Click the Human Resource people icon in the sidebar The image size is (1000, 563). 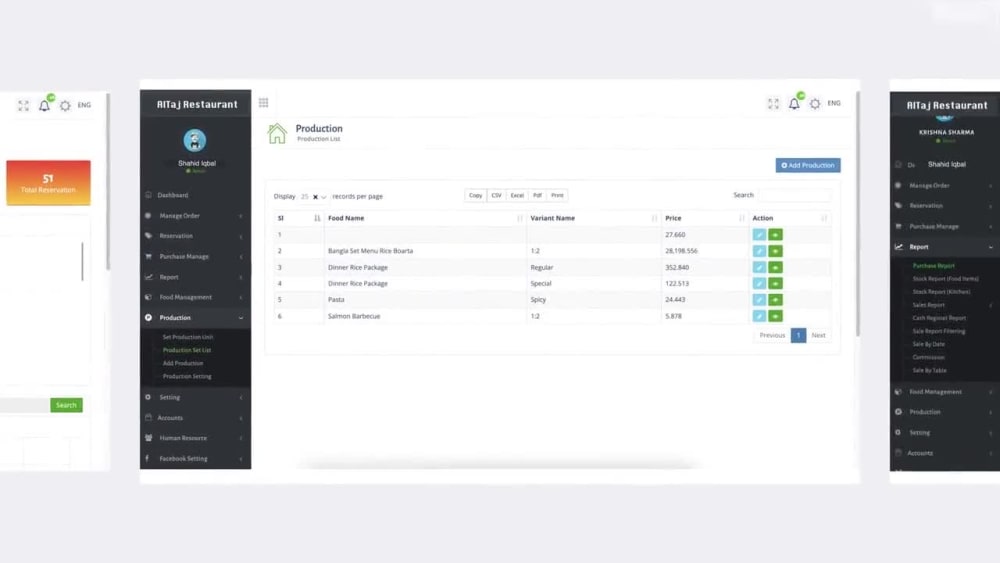coord(149,438)
